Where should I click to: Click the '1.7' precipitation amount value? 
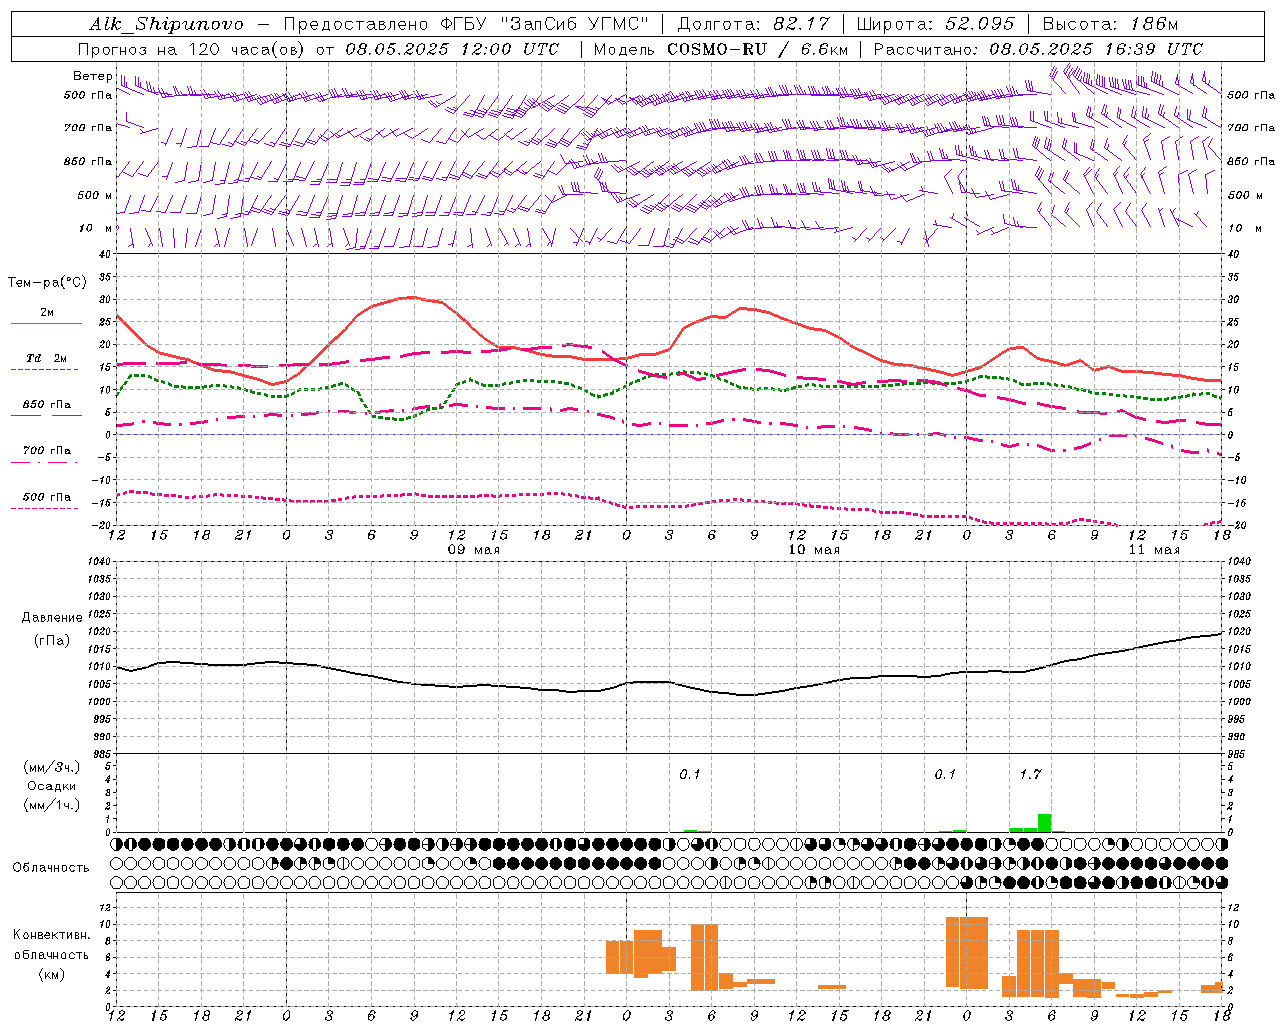coord(1030,774)
